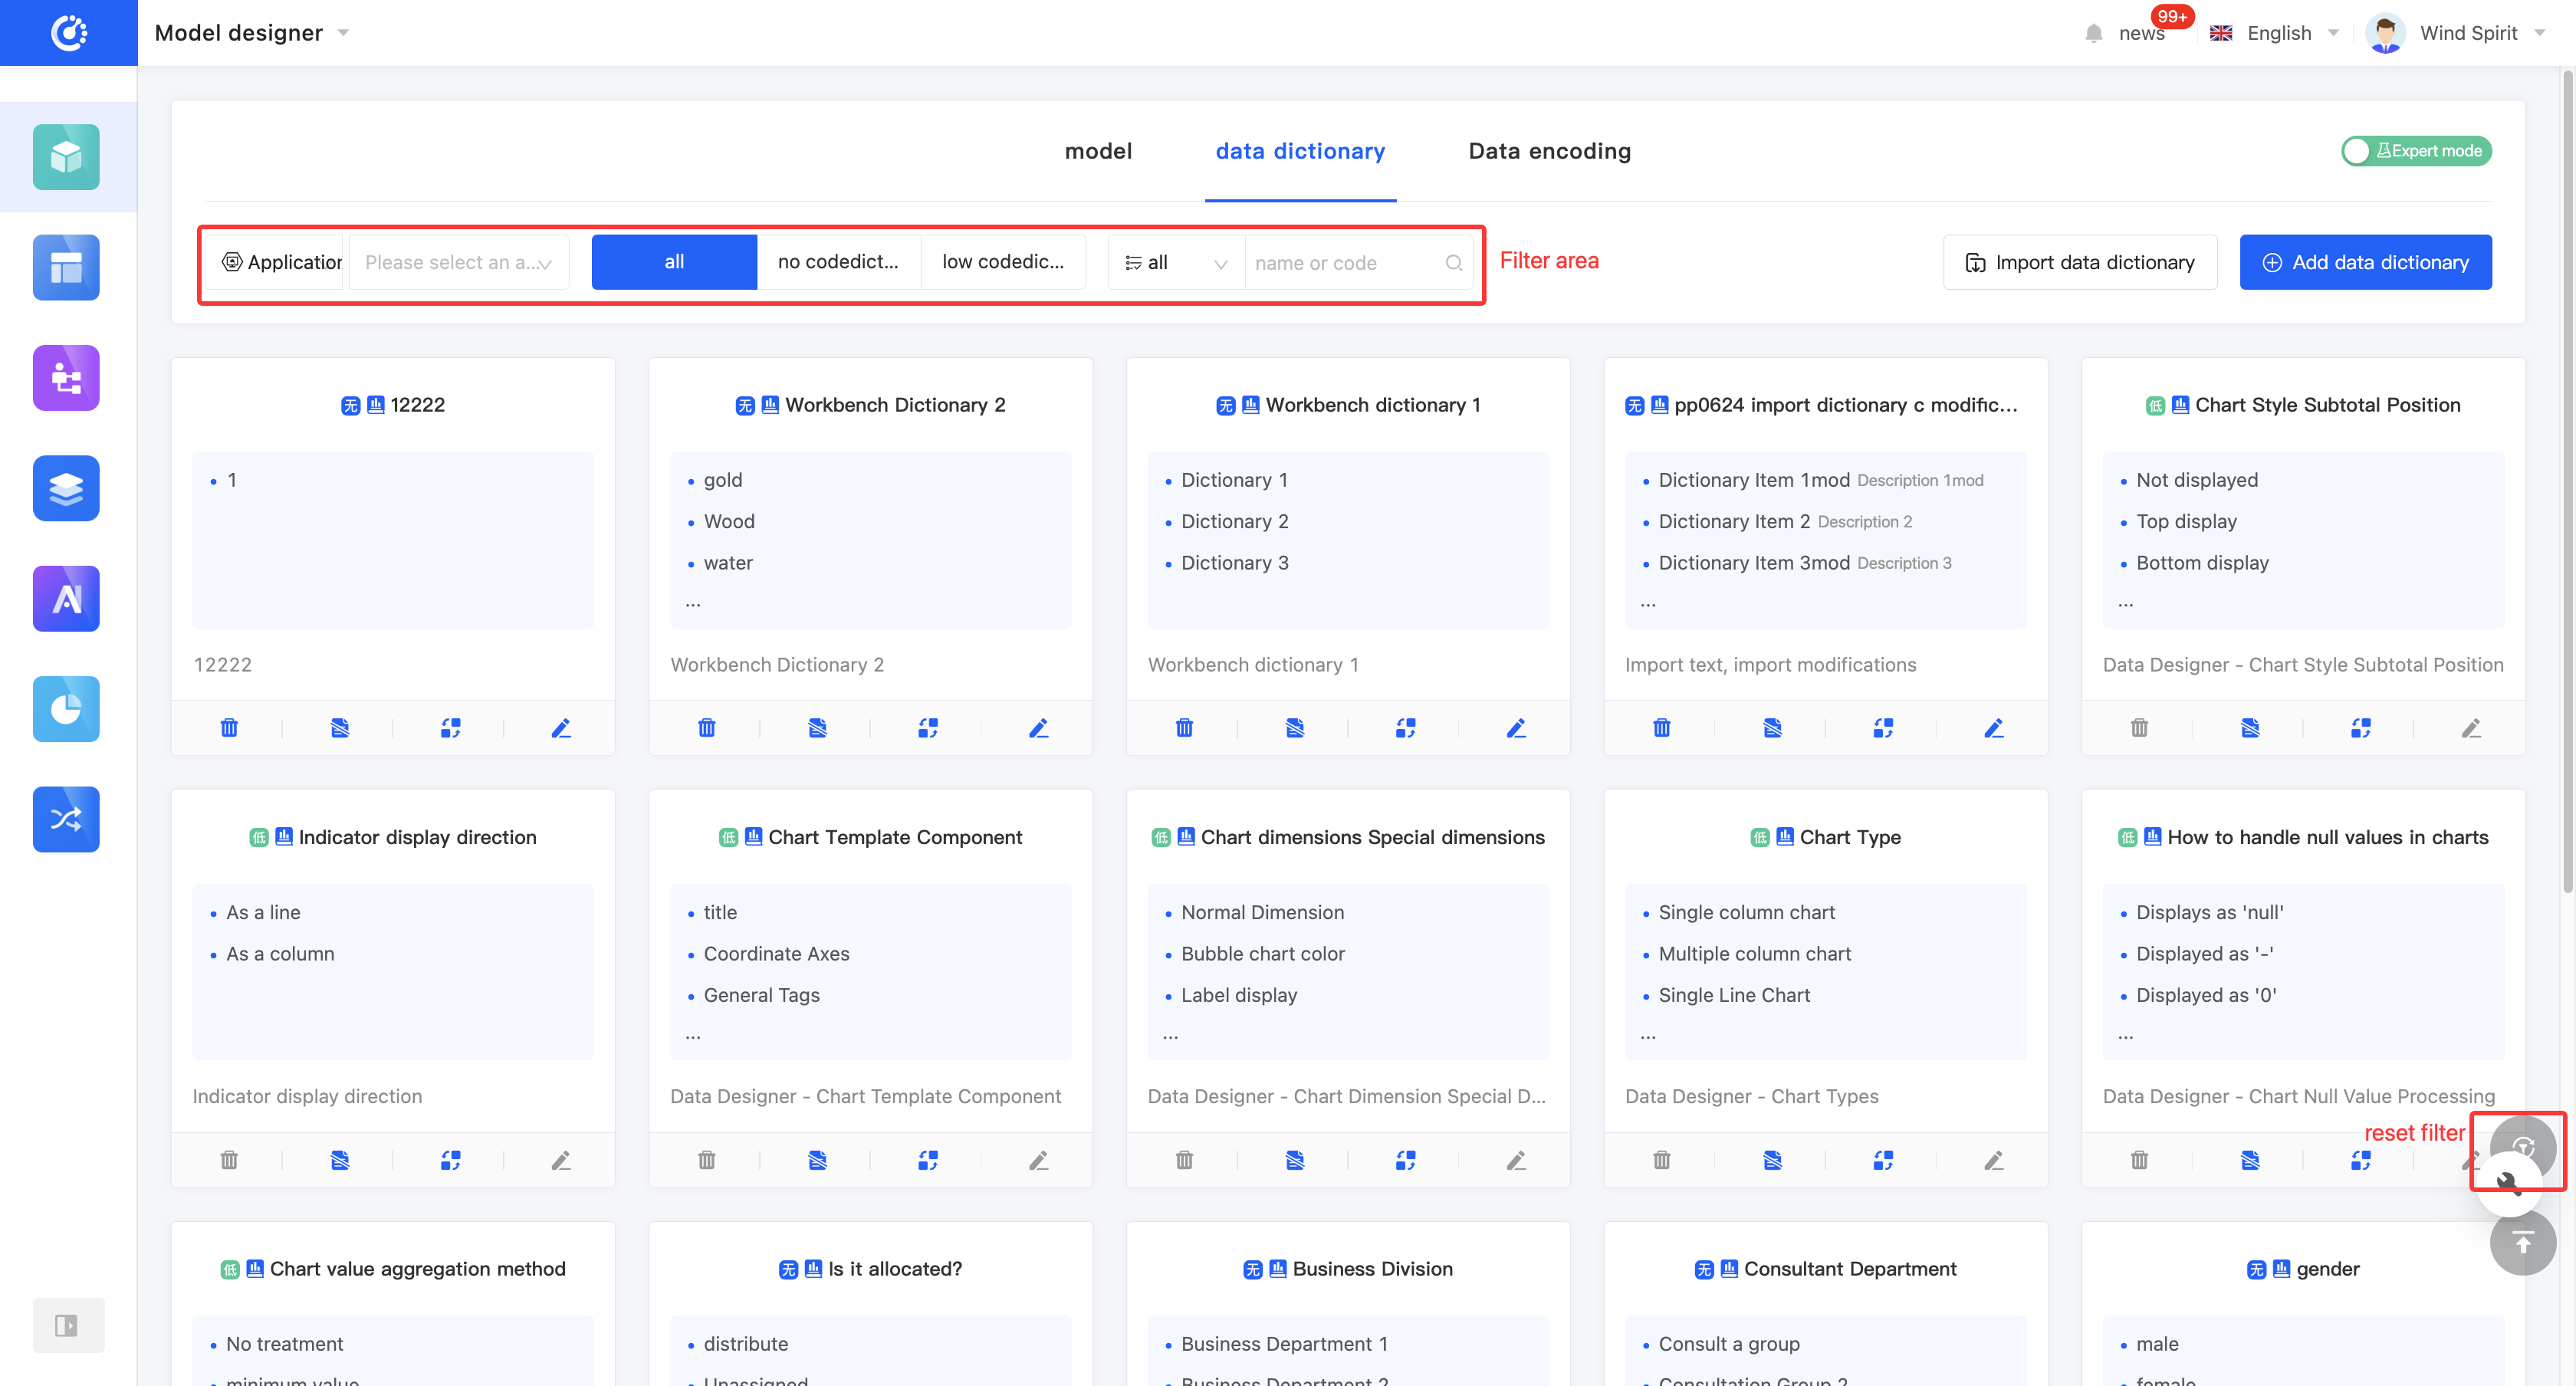Click the purple workflow sidebar icon
The height and width of the screenshot is (1386, 2576).
[66, 378]
